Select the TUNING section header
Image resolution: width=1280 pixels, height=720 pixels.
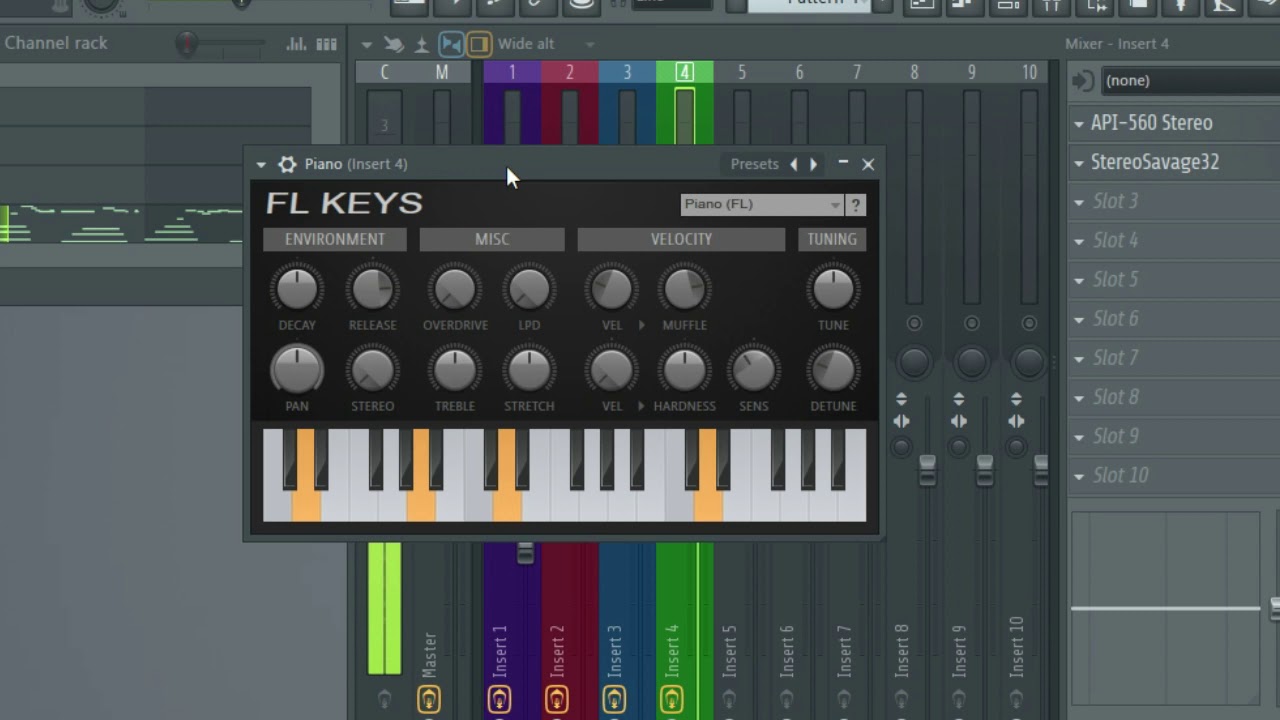pyautogui.click(x=832, y=239)
